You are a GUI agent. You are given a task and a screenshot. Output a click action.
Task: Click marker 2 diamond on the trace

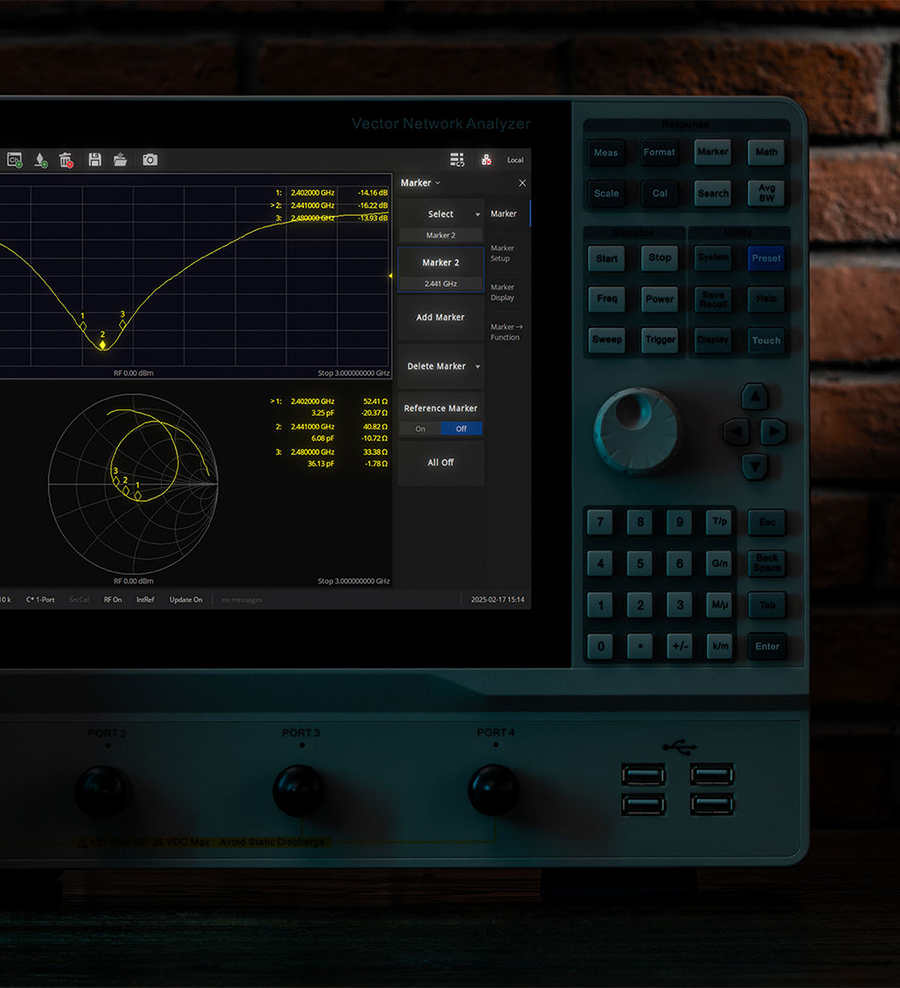click(x=103, y=345)
